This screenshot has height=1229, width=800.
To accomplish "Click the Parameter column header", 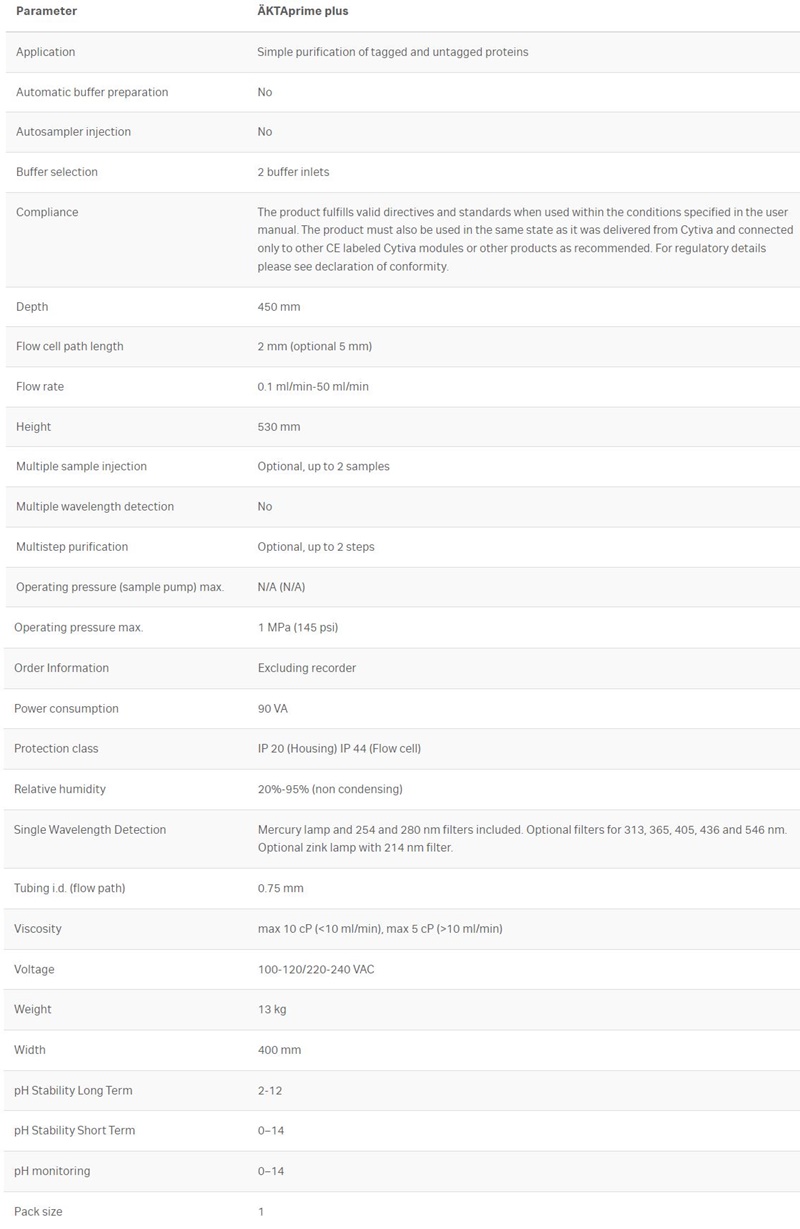I will point(46,11).
